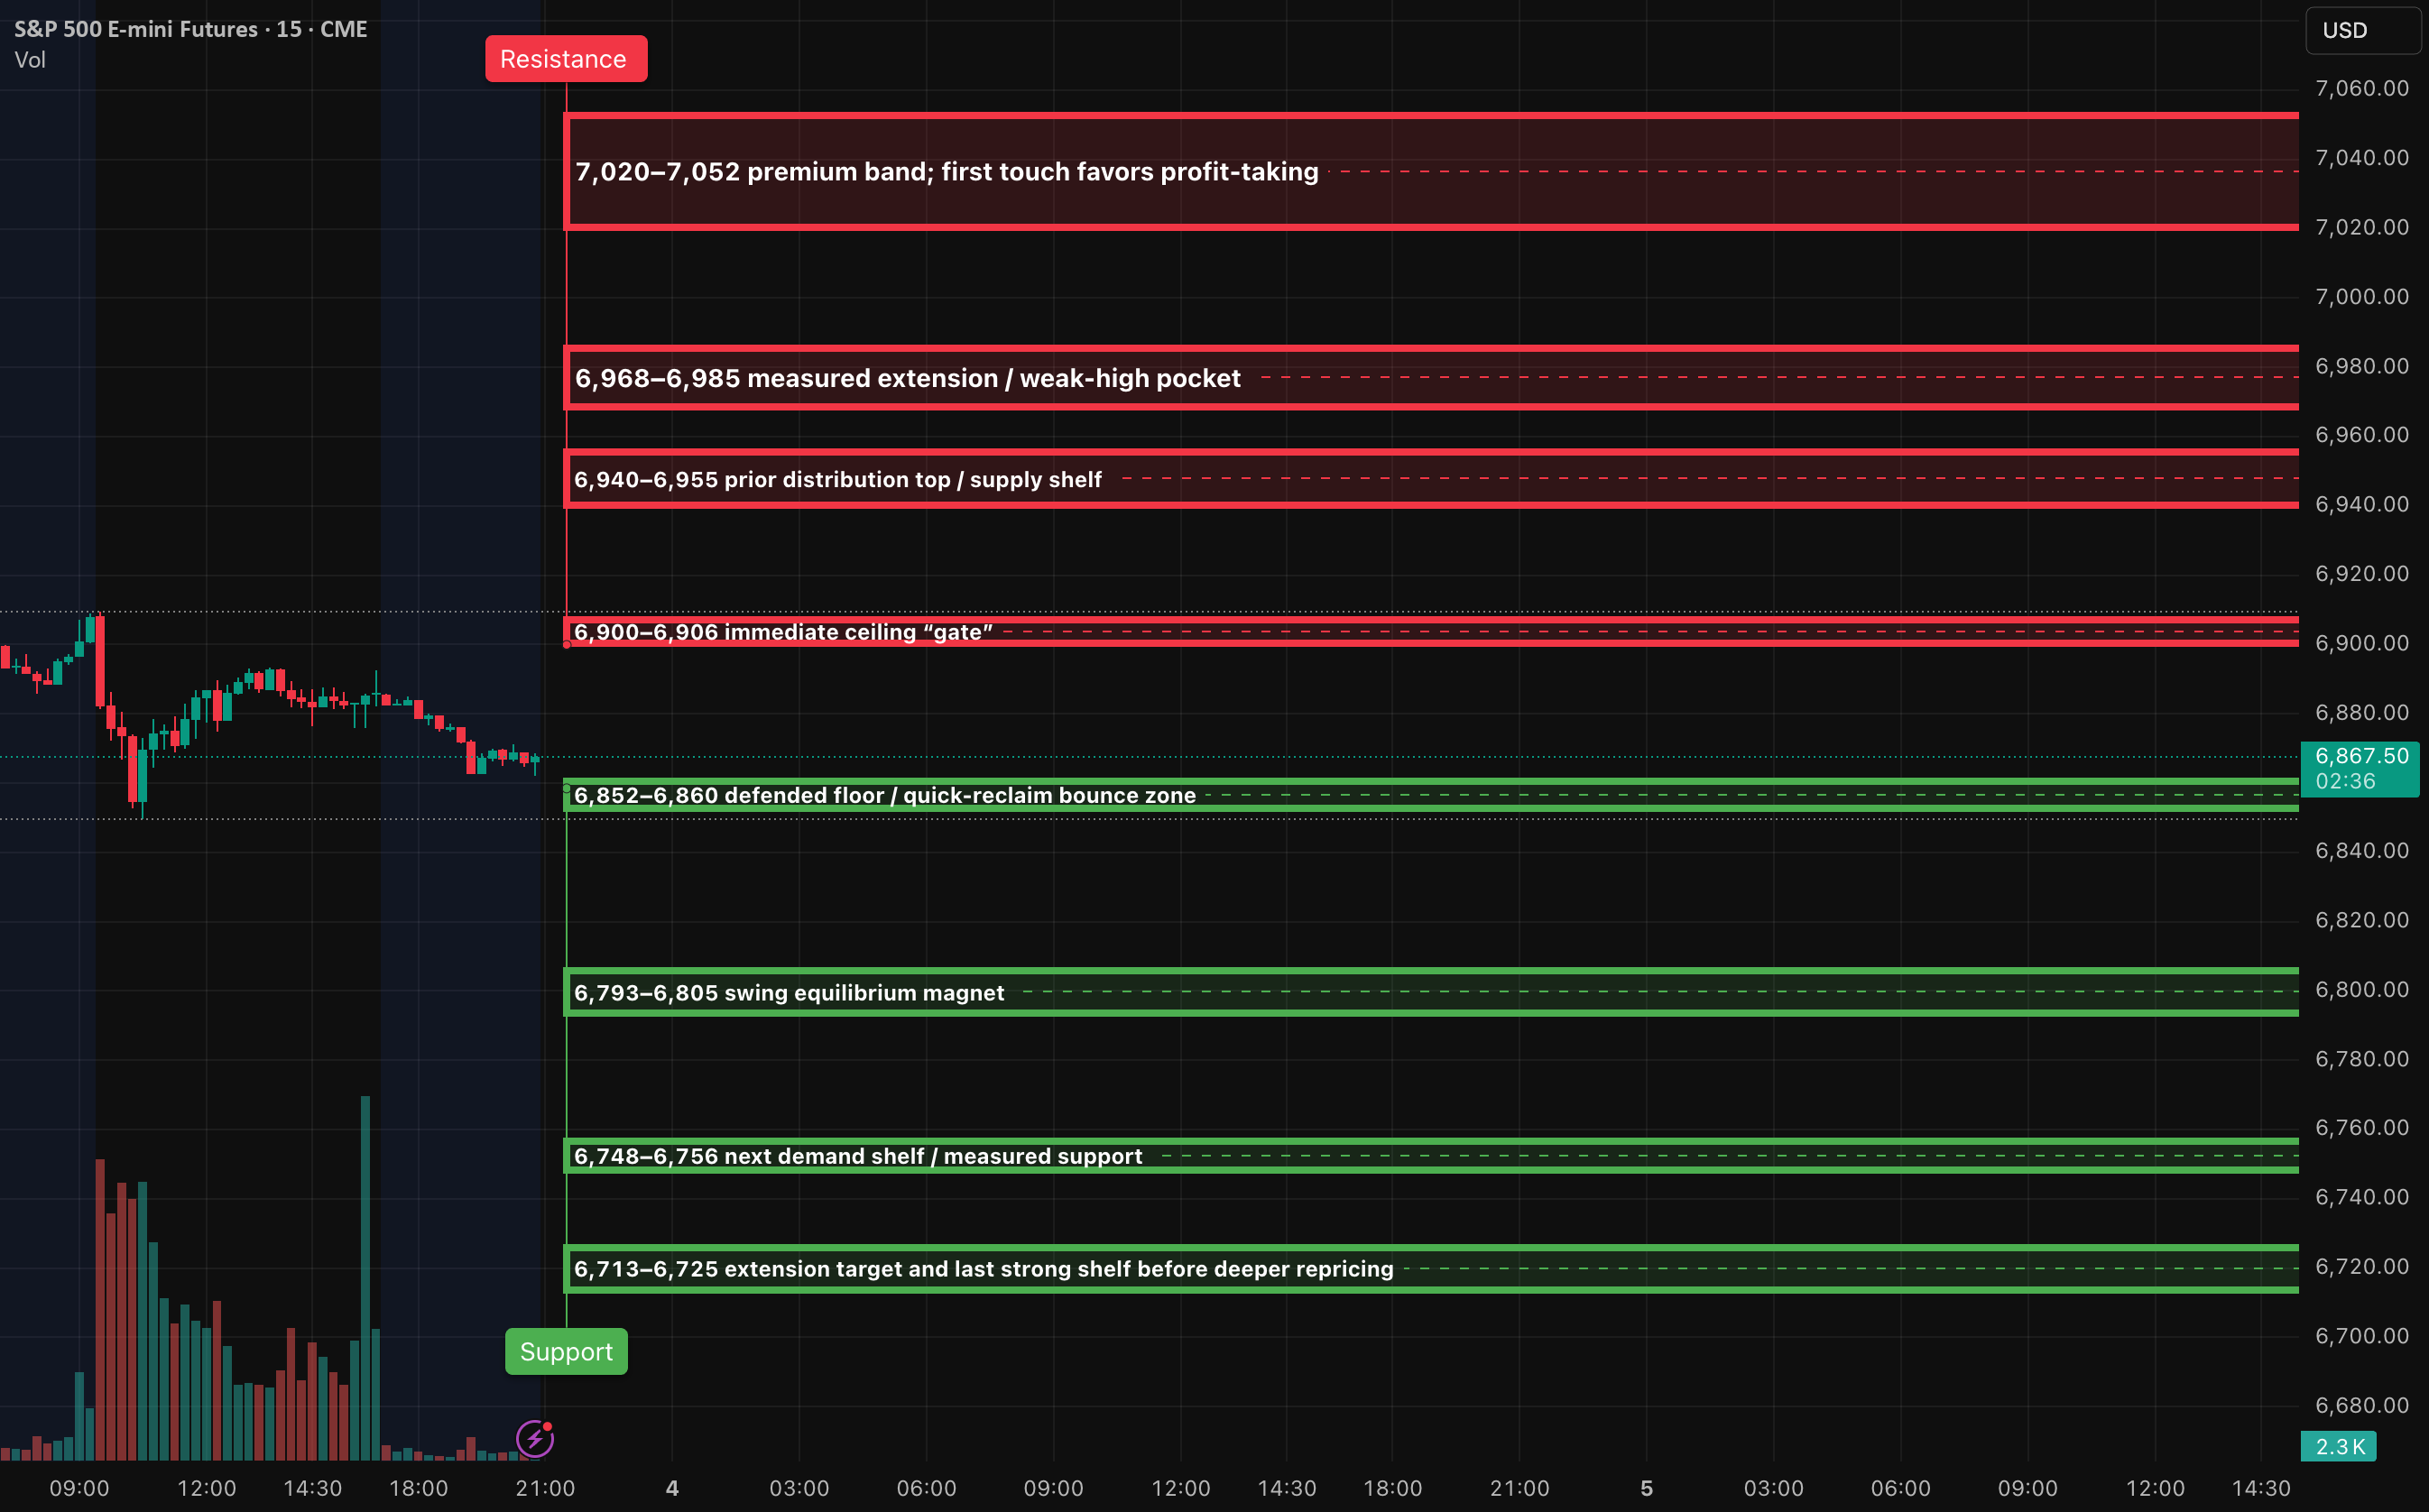Click the 21:00 label on the time axis
Screen dimensions: 2429x1512
point(546,1487)
